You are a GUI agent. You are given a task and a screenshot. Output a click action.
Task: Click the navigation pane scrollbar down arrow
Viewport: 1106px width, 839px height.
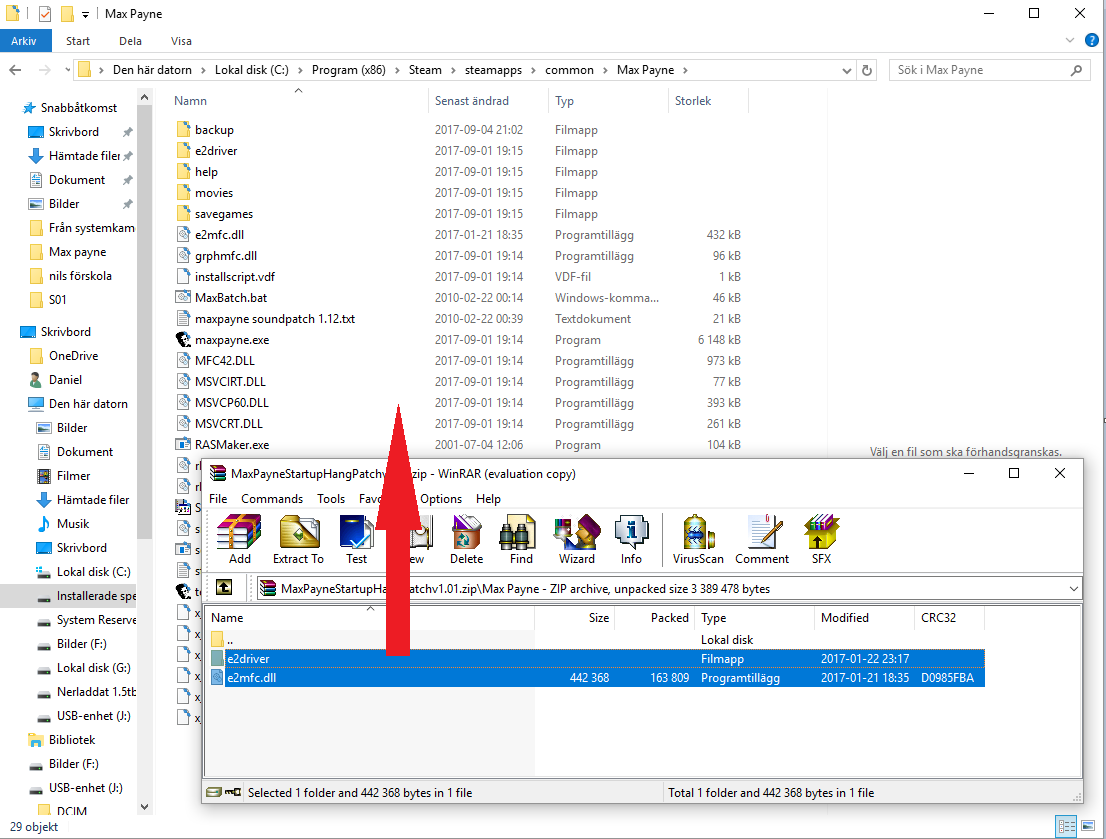click(x=145, y=807)
